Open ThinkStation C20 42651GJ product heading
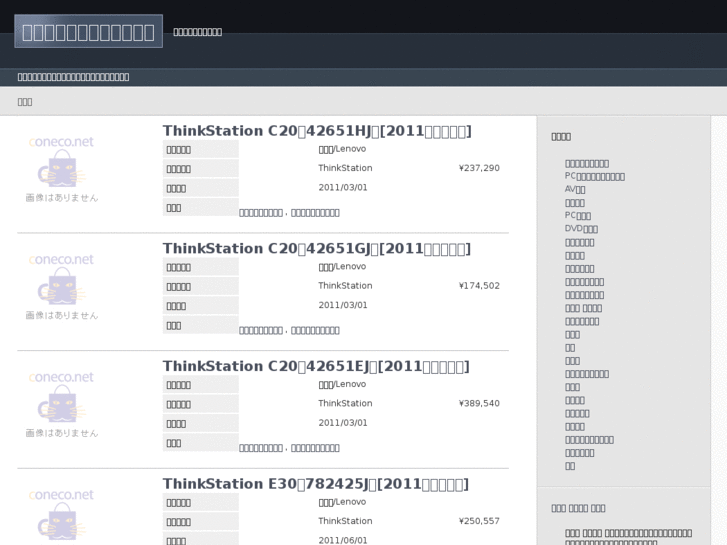The width and height of the screenshot is (727, 545). 316,249
